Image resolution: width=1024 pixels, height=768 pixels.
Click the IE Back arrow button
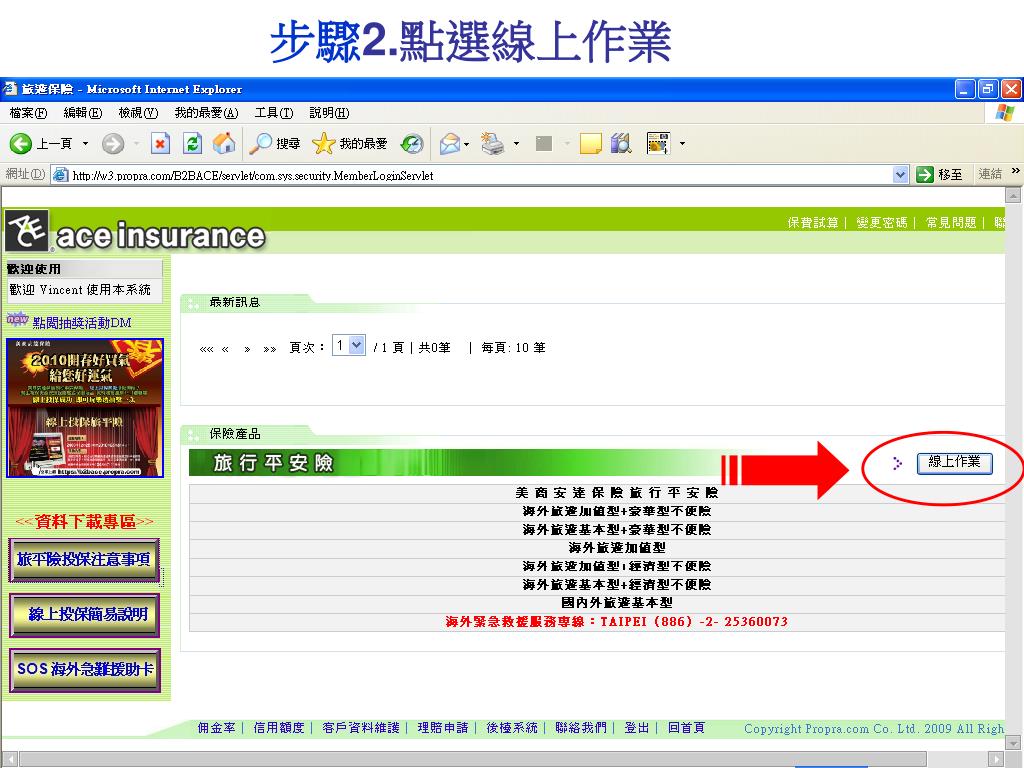21,144
